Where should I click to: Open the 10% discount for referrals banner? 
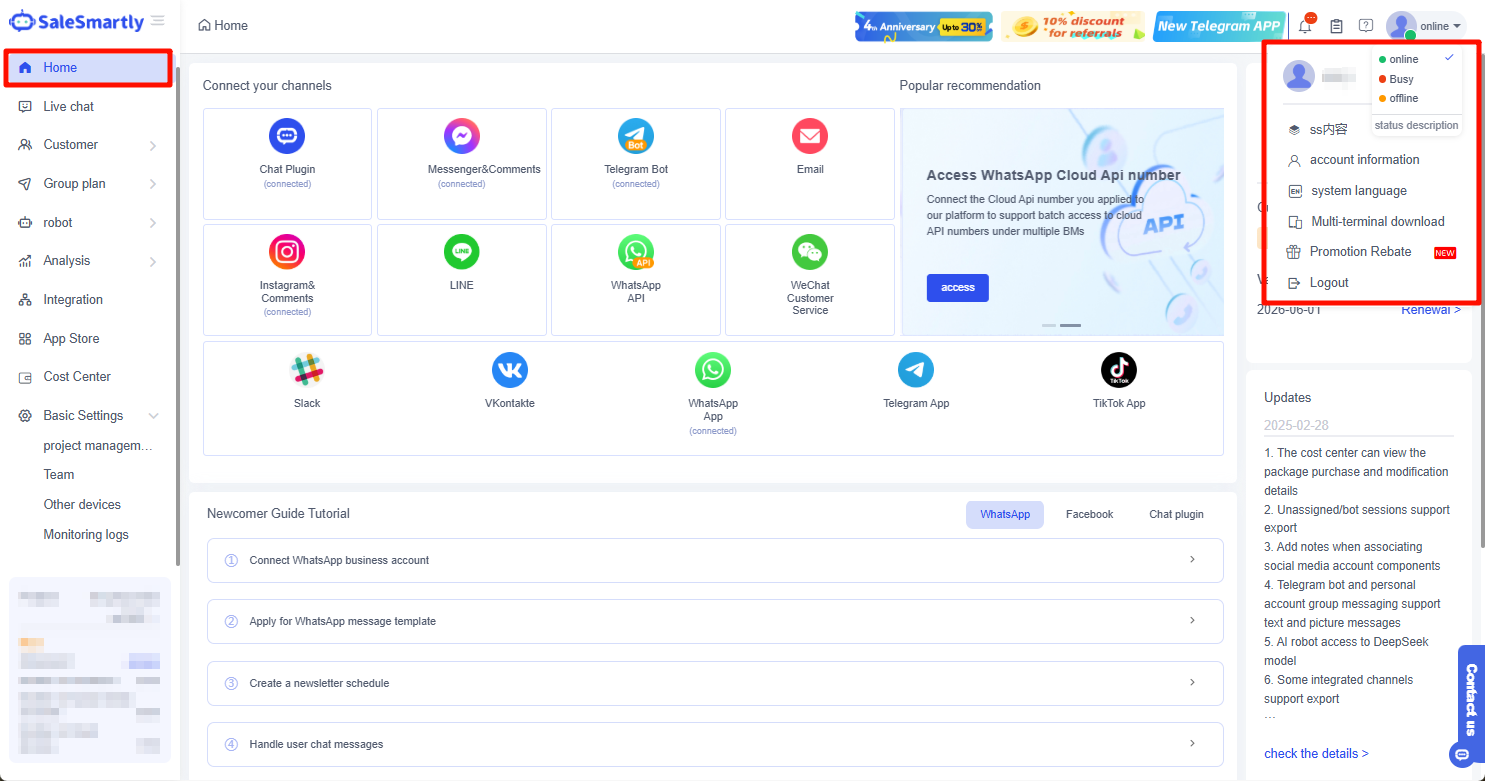tap(1073, 27)
